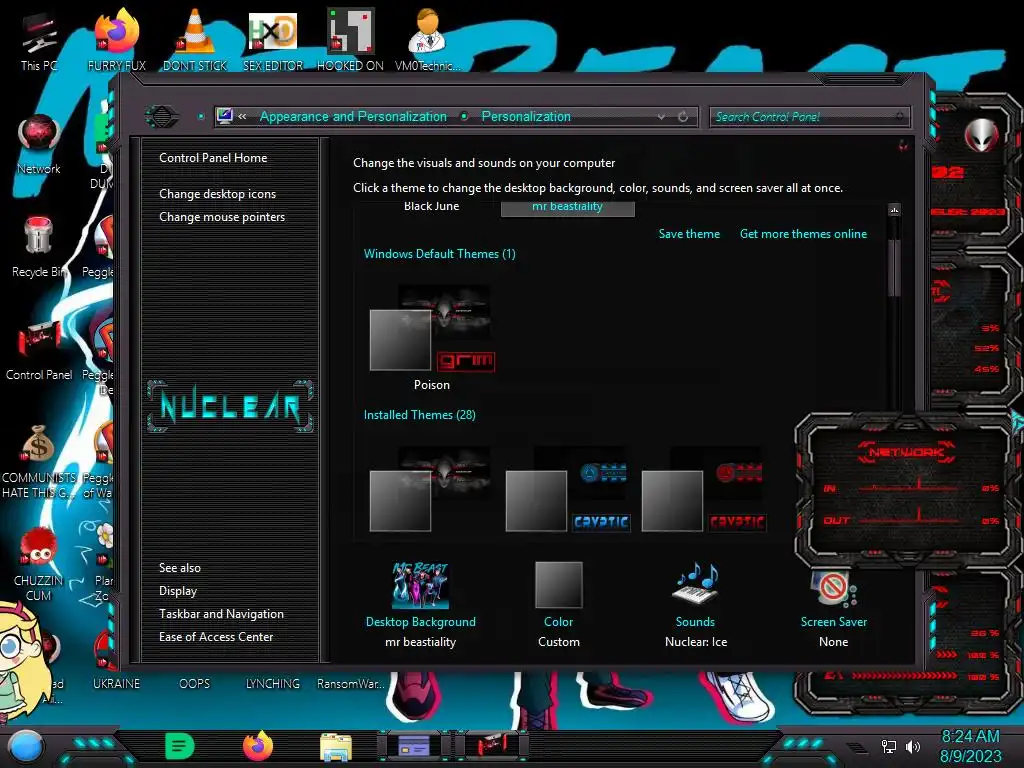
Task: Open the Network desktop icon
Action: (39, 144)
